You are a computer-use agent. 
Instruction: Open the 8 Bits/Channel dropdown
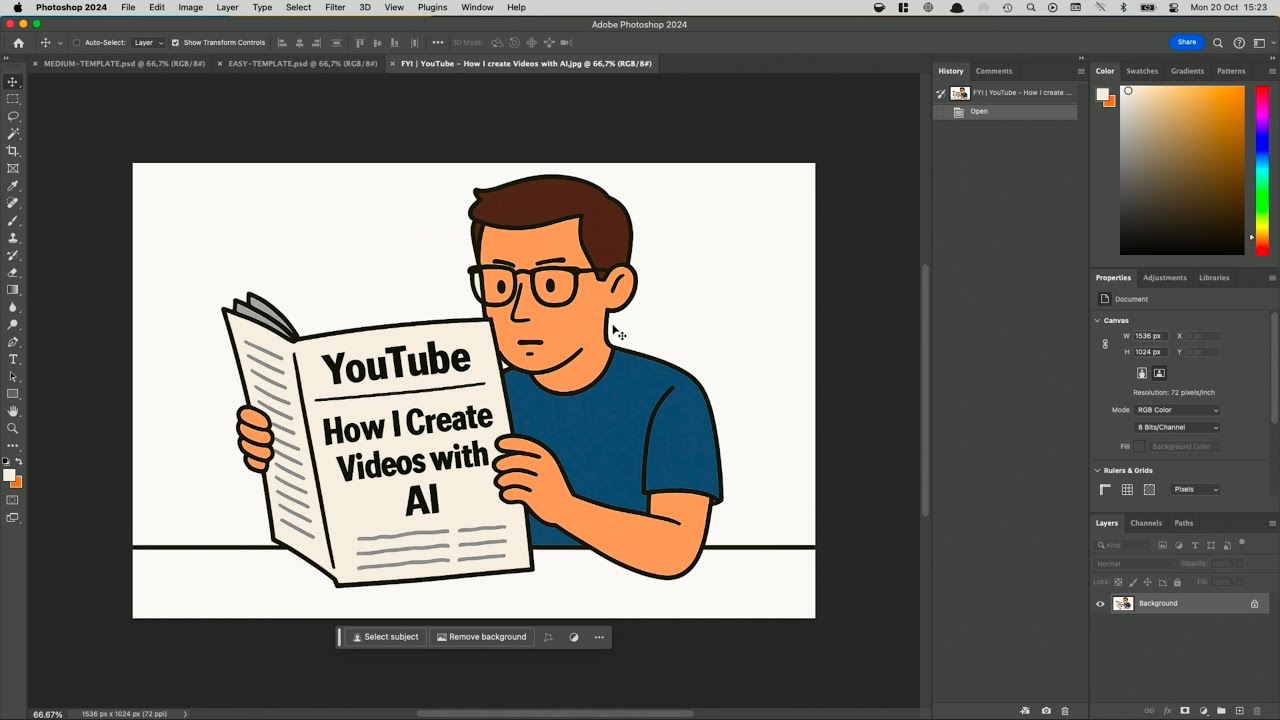coord(1178,427)
